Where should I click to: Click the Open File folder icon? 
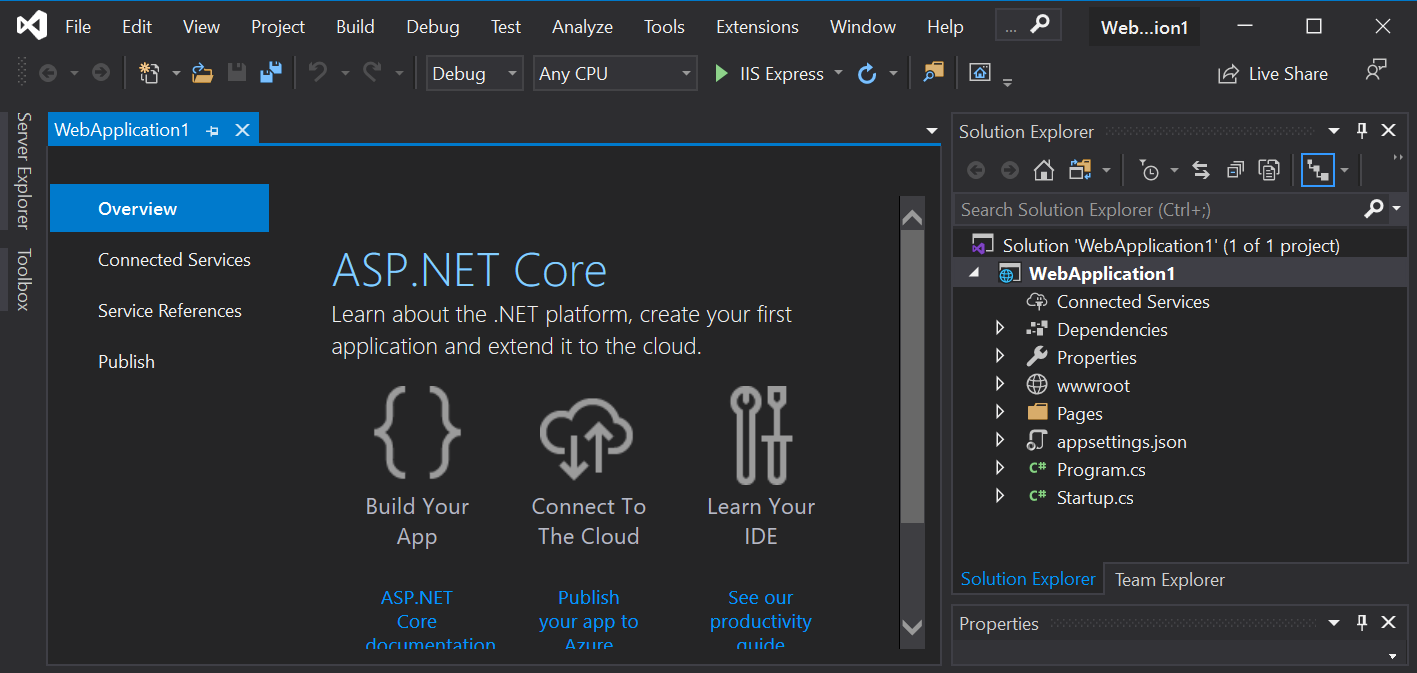[x=203, y=72]
